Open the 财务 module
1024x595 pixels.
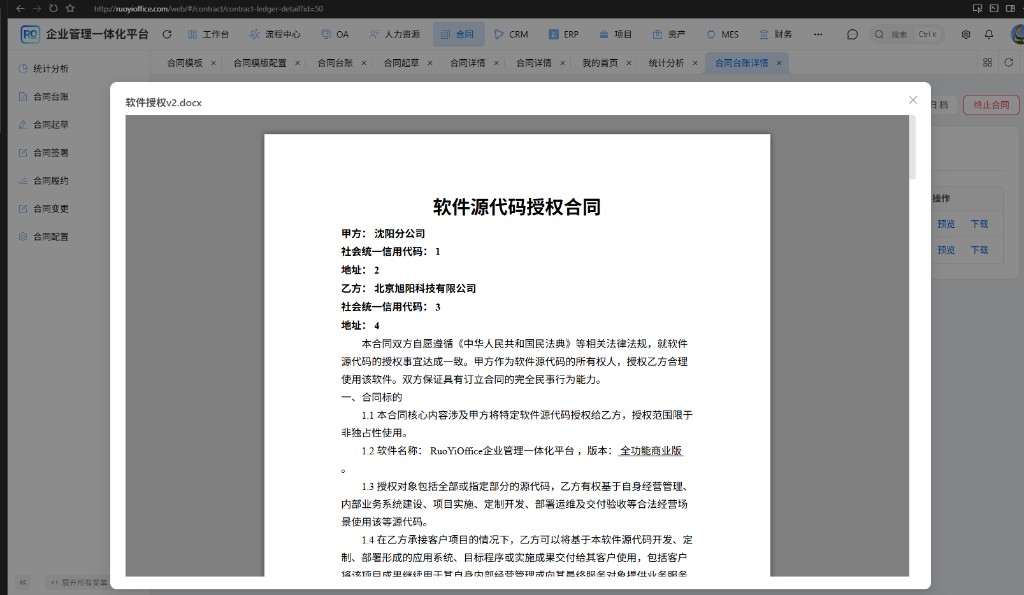[775, 34]
